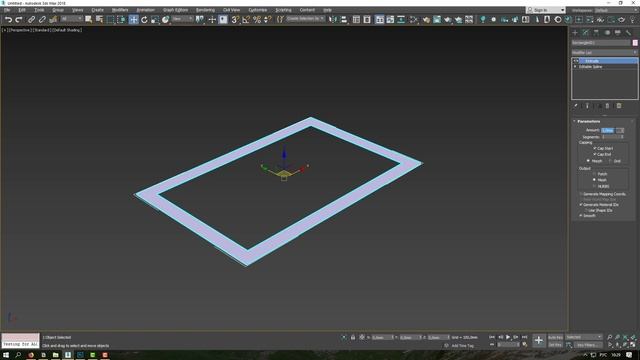
Task: Toggle the Spinner Snap icon
Action: click(267, 20)
